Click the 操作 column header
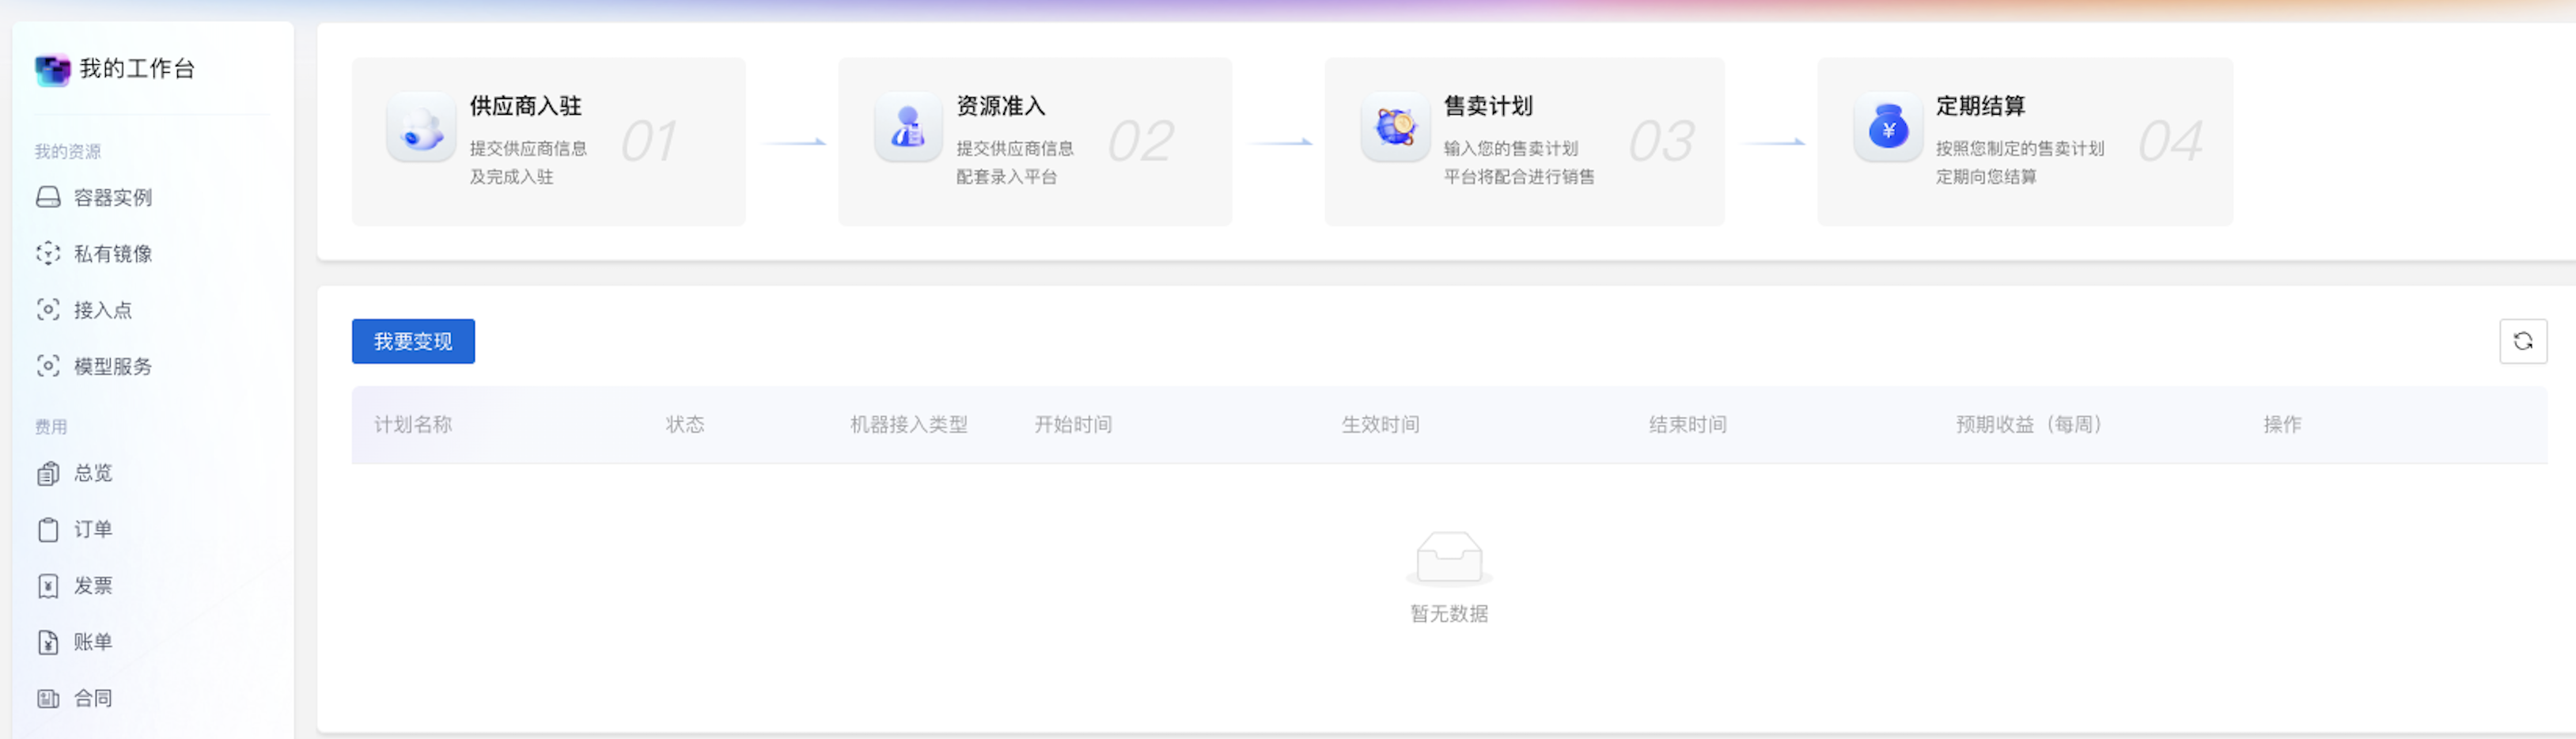Image resolution: width=2576 pixels, height=739 pixels. pyautogui.click(x=2282, y=425)
